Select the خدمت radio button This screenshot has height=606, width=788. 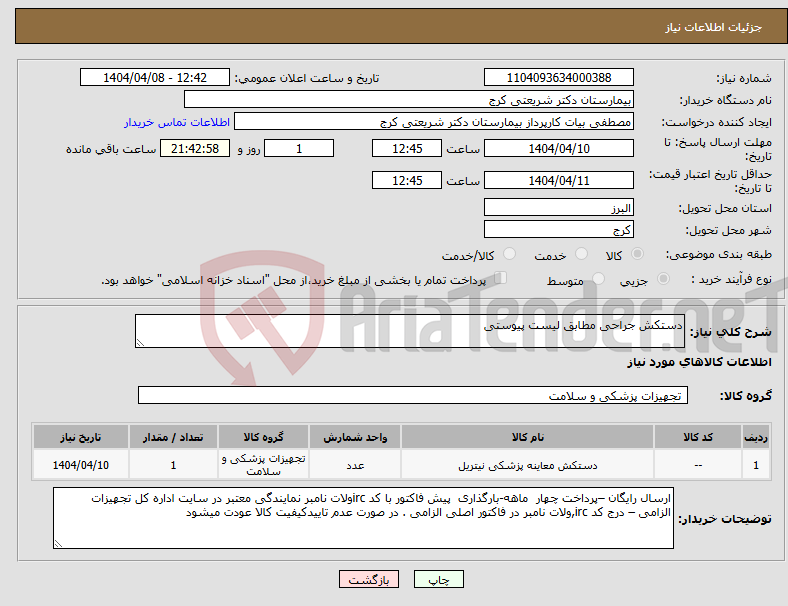click(x=581, y=254)
